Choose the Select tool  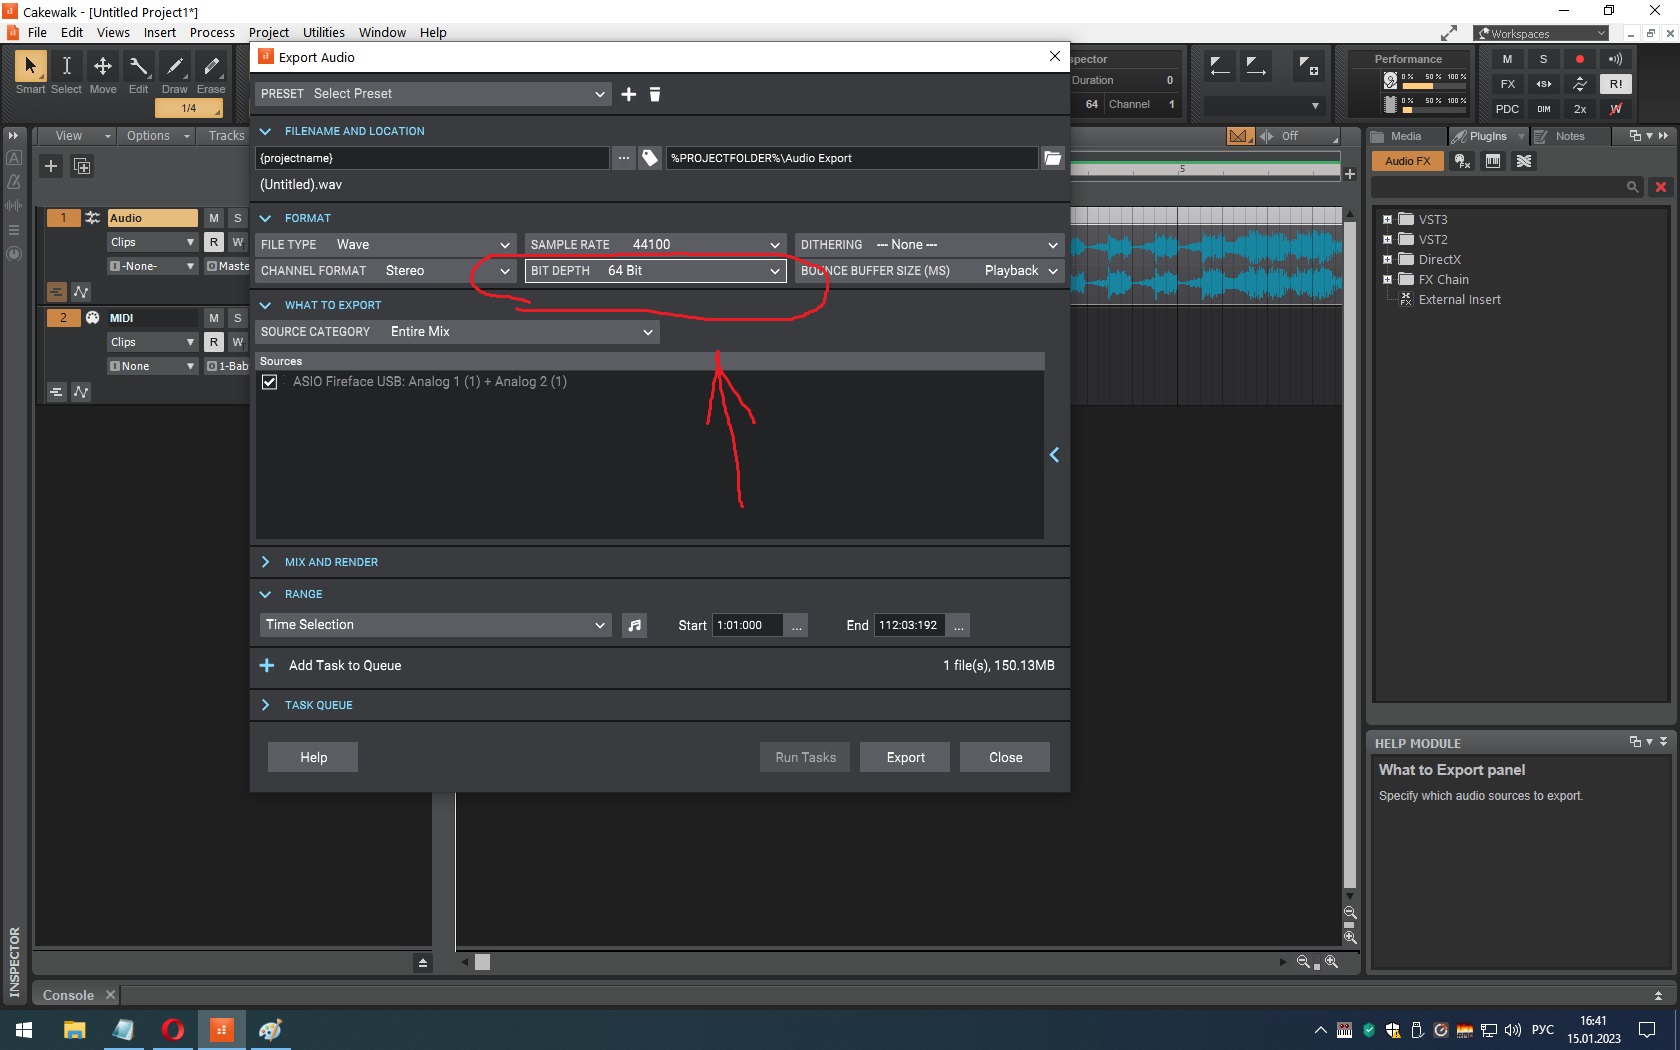click(x=66, y=67)
